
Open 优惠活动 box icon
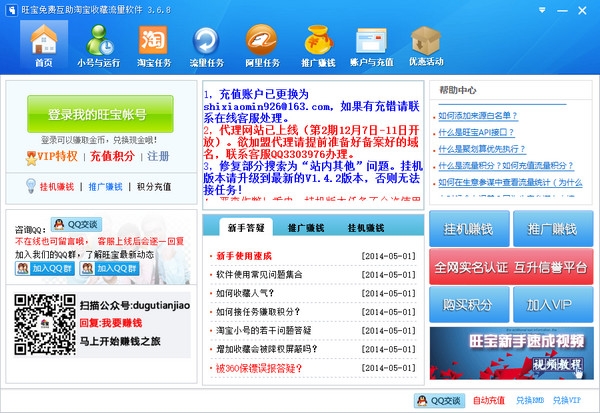(426, 46)
